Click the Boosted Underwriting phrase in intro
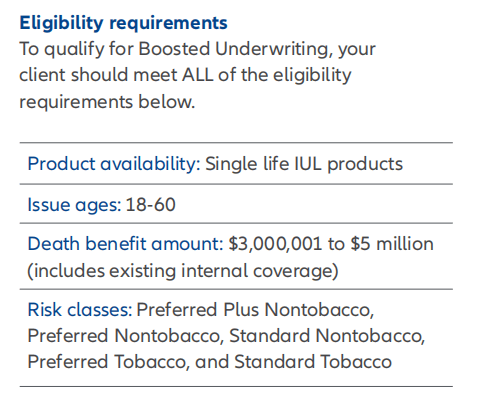This screenshot has height=412, width=477. coord(236,49)
